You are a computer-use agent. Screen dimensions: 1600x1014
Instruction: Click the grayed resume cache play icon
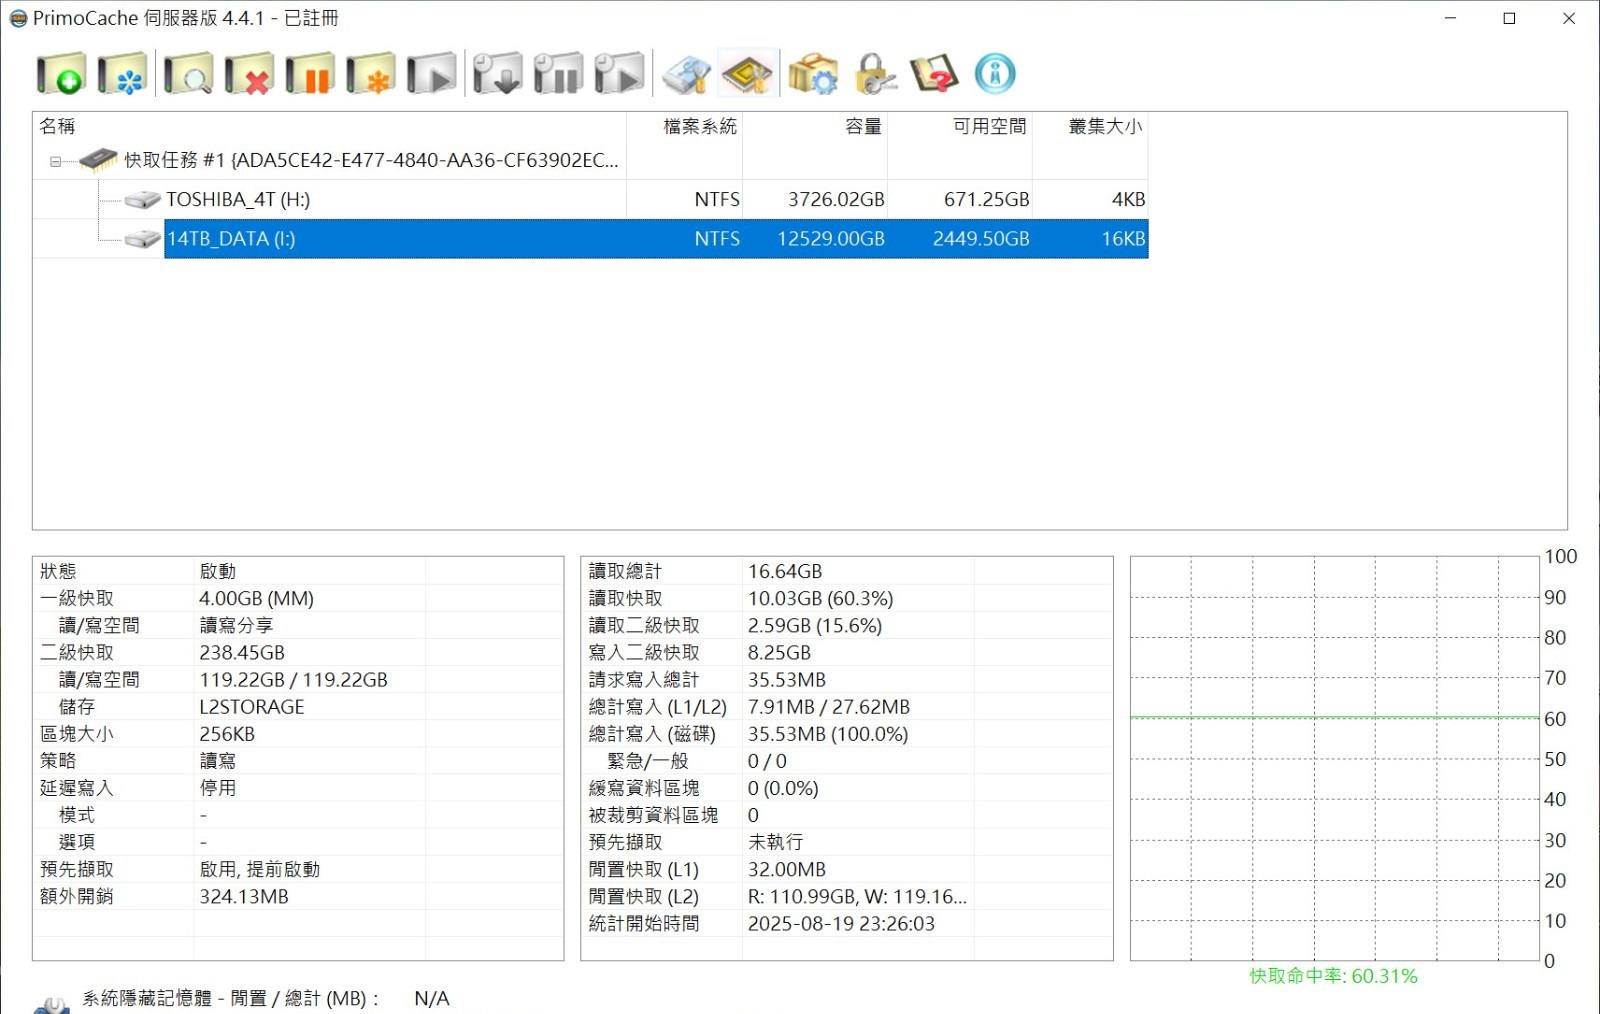[x=432, y=74]
